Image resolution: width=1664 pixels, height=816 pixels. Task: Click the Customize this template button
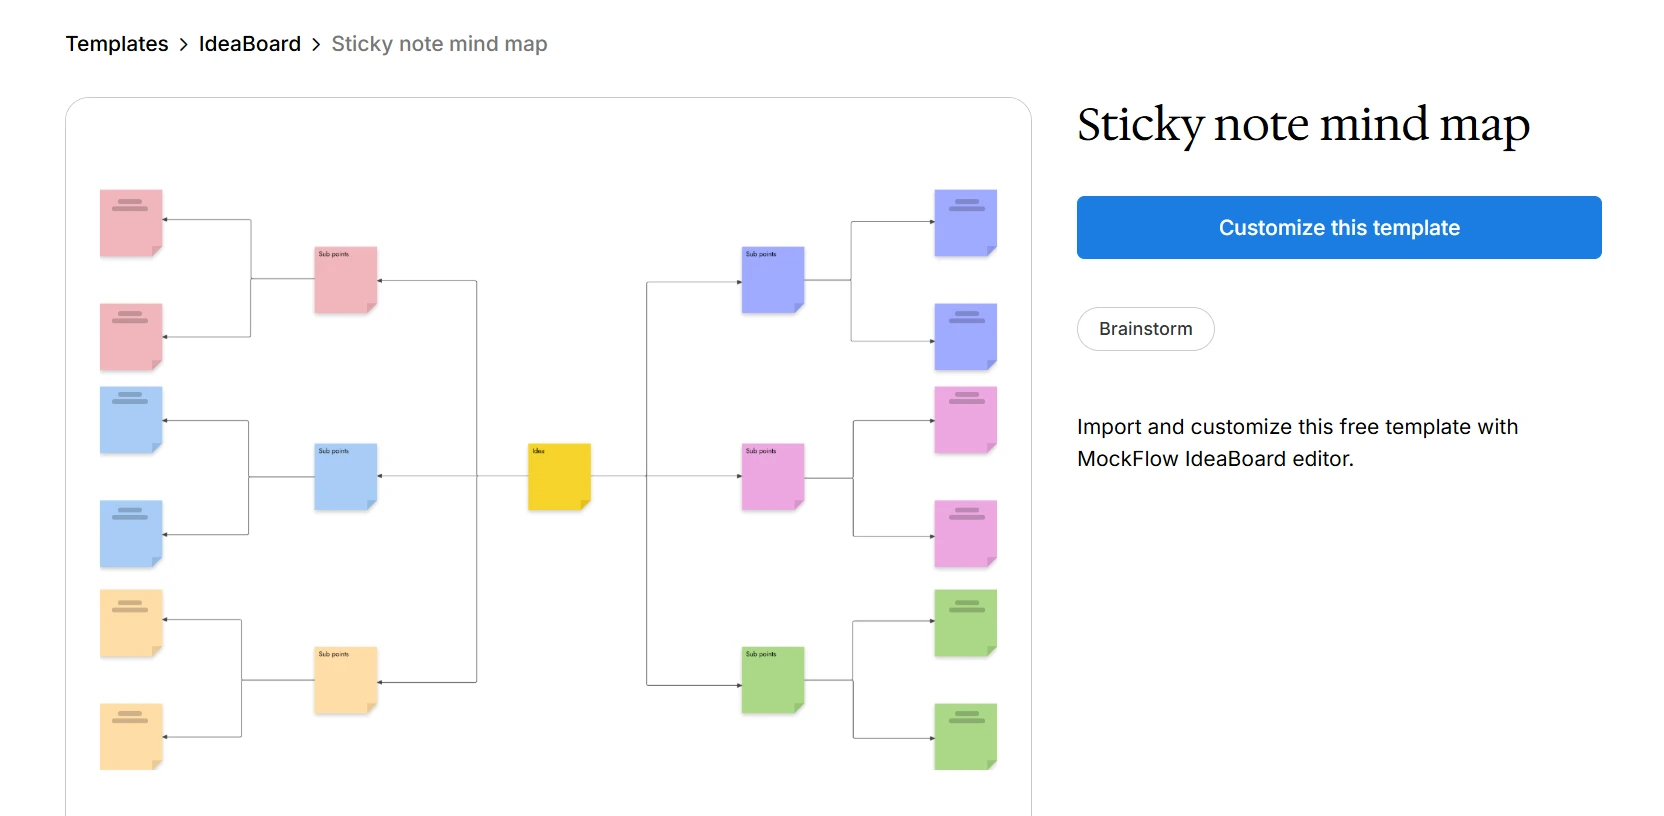(x=1338, y=227)
